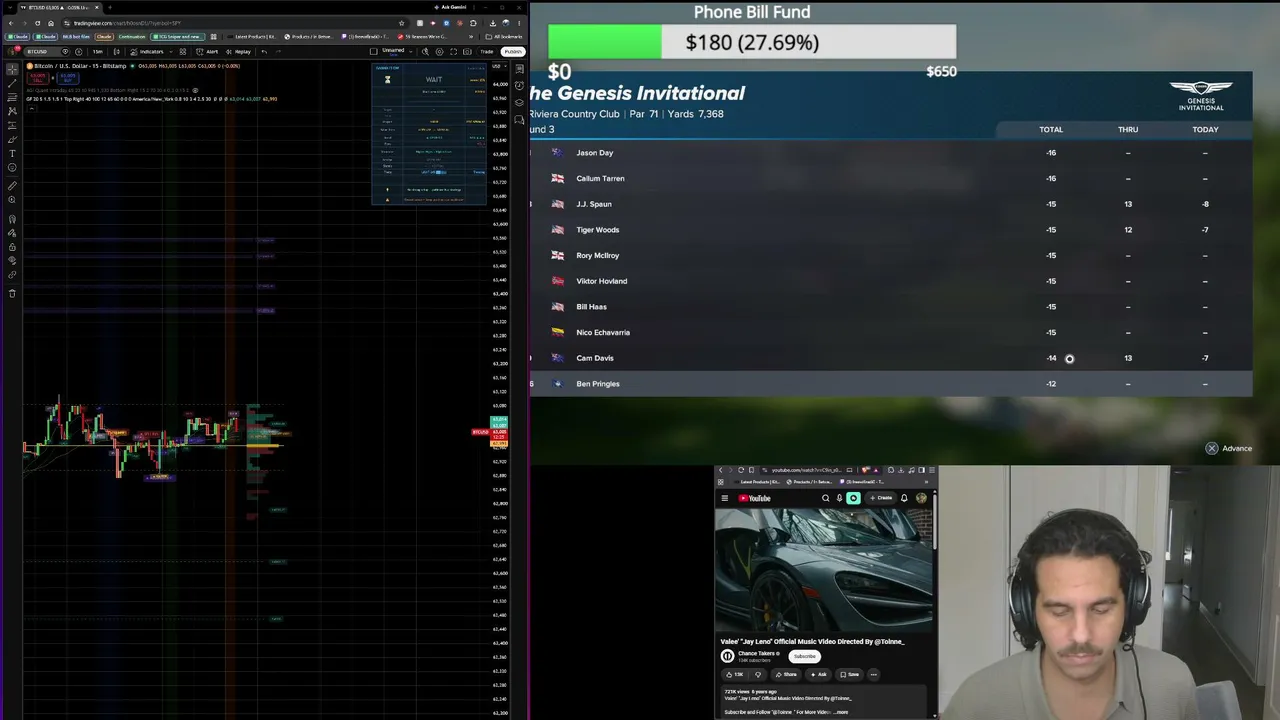Click the Jay Leno video player thumbnail
Screen dimensions: 1280x720
coord(824,570)
